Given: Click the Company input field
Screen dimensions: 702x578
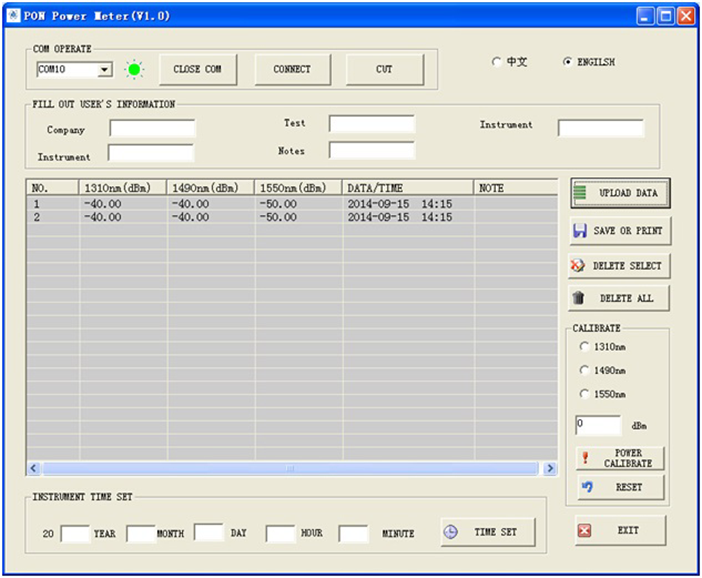Looking at the screenshot, I should (x=152, y=129).
